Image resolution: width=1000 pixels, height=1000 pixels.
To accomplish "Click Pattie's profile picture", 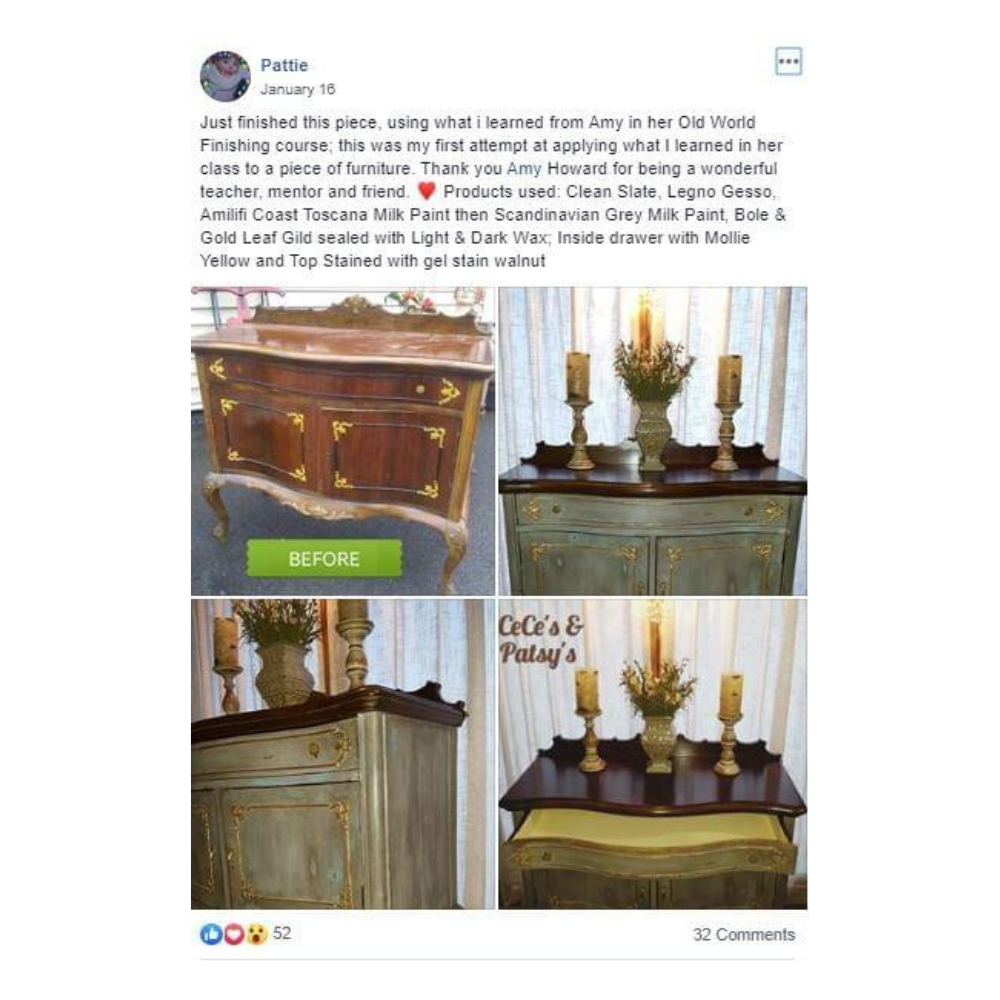I will tap(225, 77).
